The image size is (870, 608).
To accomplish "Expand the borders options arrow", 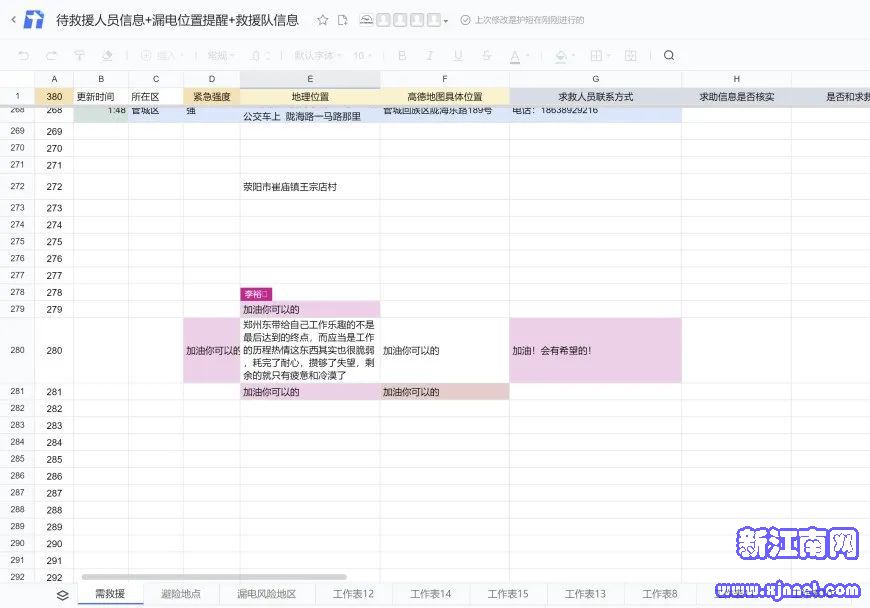I will point(609,56).
